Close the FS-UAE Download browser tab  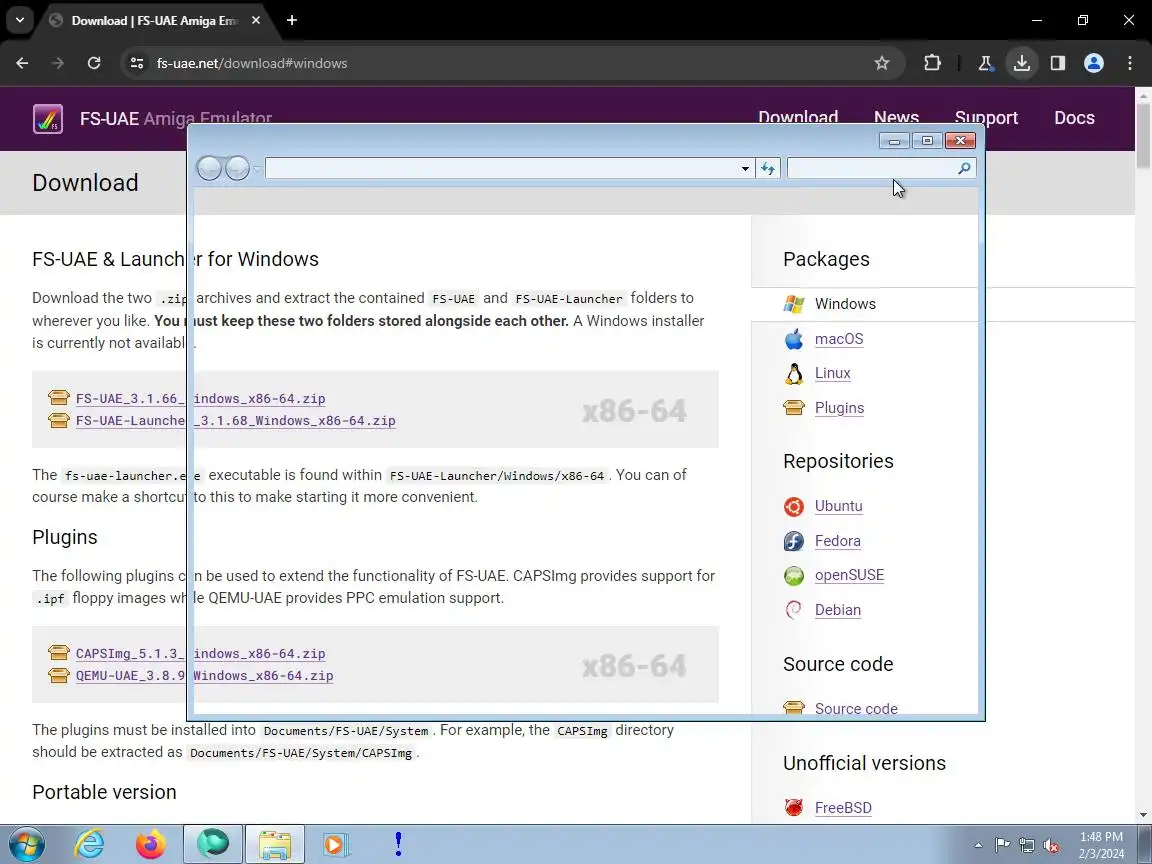click(256, 21)
